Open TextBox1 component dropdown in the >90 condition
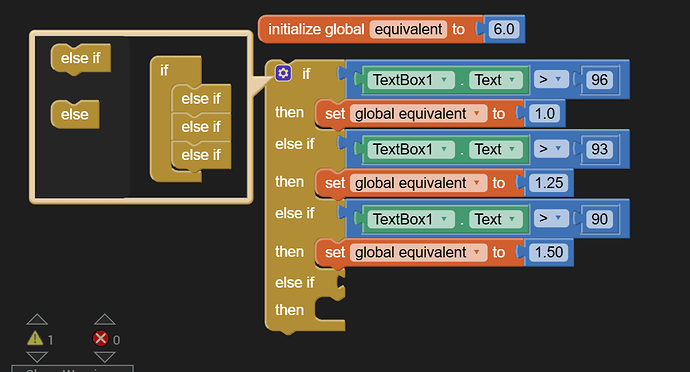The width and height of the screenshot is (690, 372). (411, 219)
